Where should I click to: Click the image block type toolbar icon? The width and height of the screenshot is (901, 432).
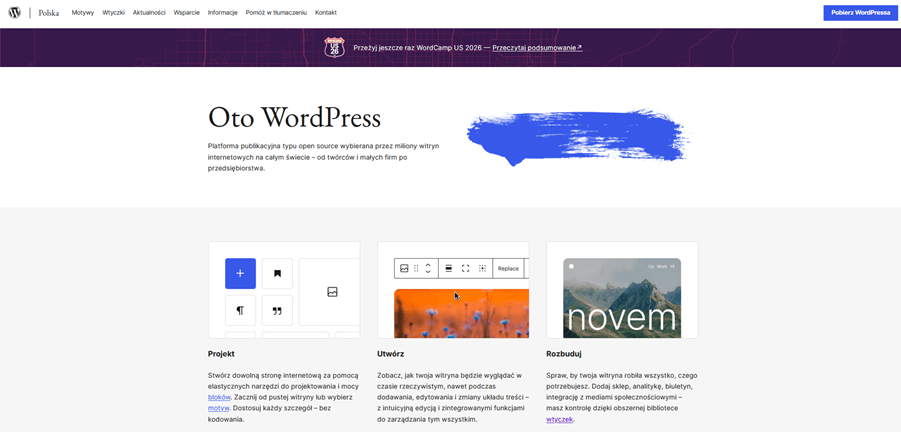[x=404, y=268]
